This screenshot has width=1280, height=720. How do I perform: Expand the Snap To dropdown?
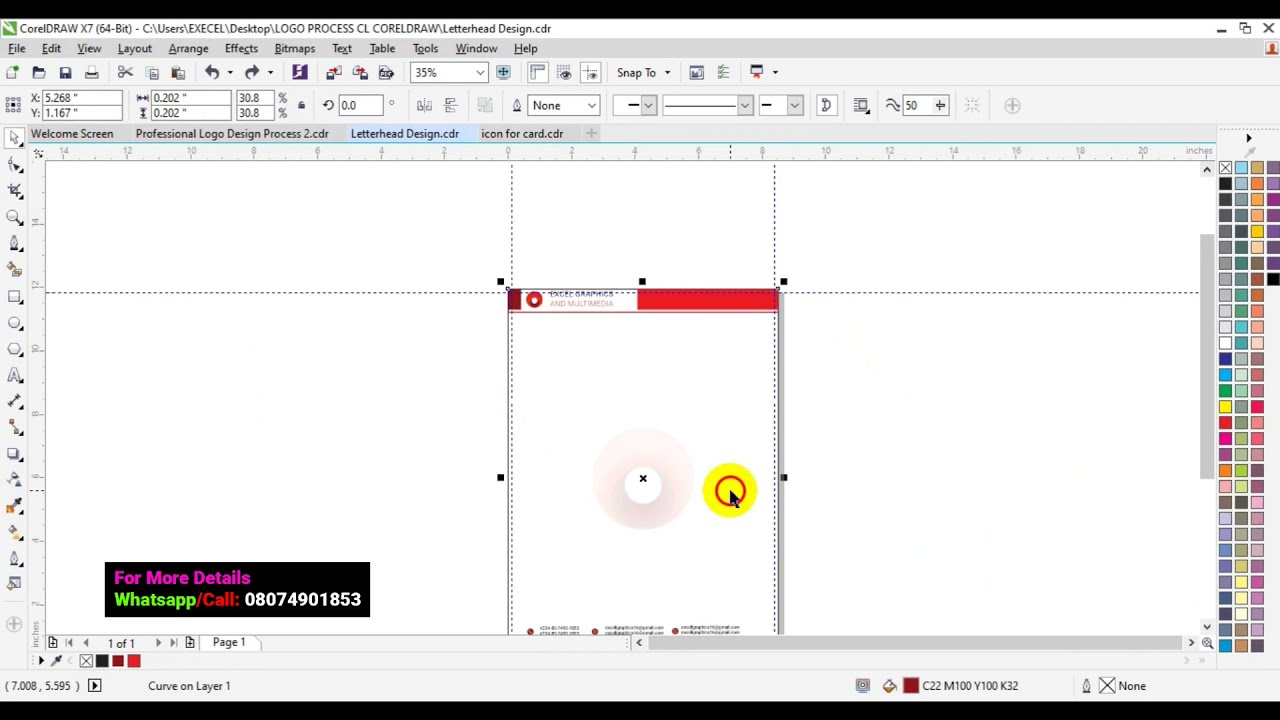[x=667, y=72]
